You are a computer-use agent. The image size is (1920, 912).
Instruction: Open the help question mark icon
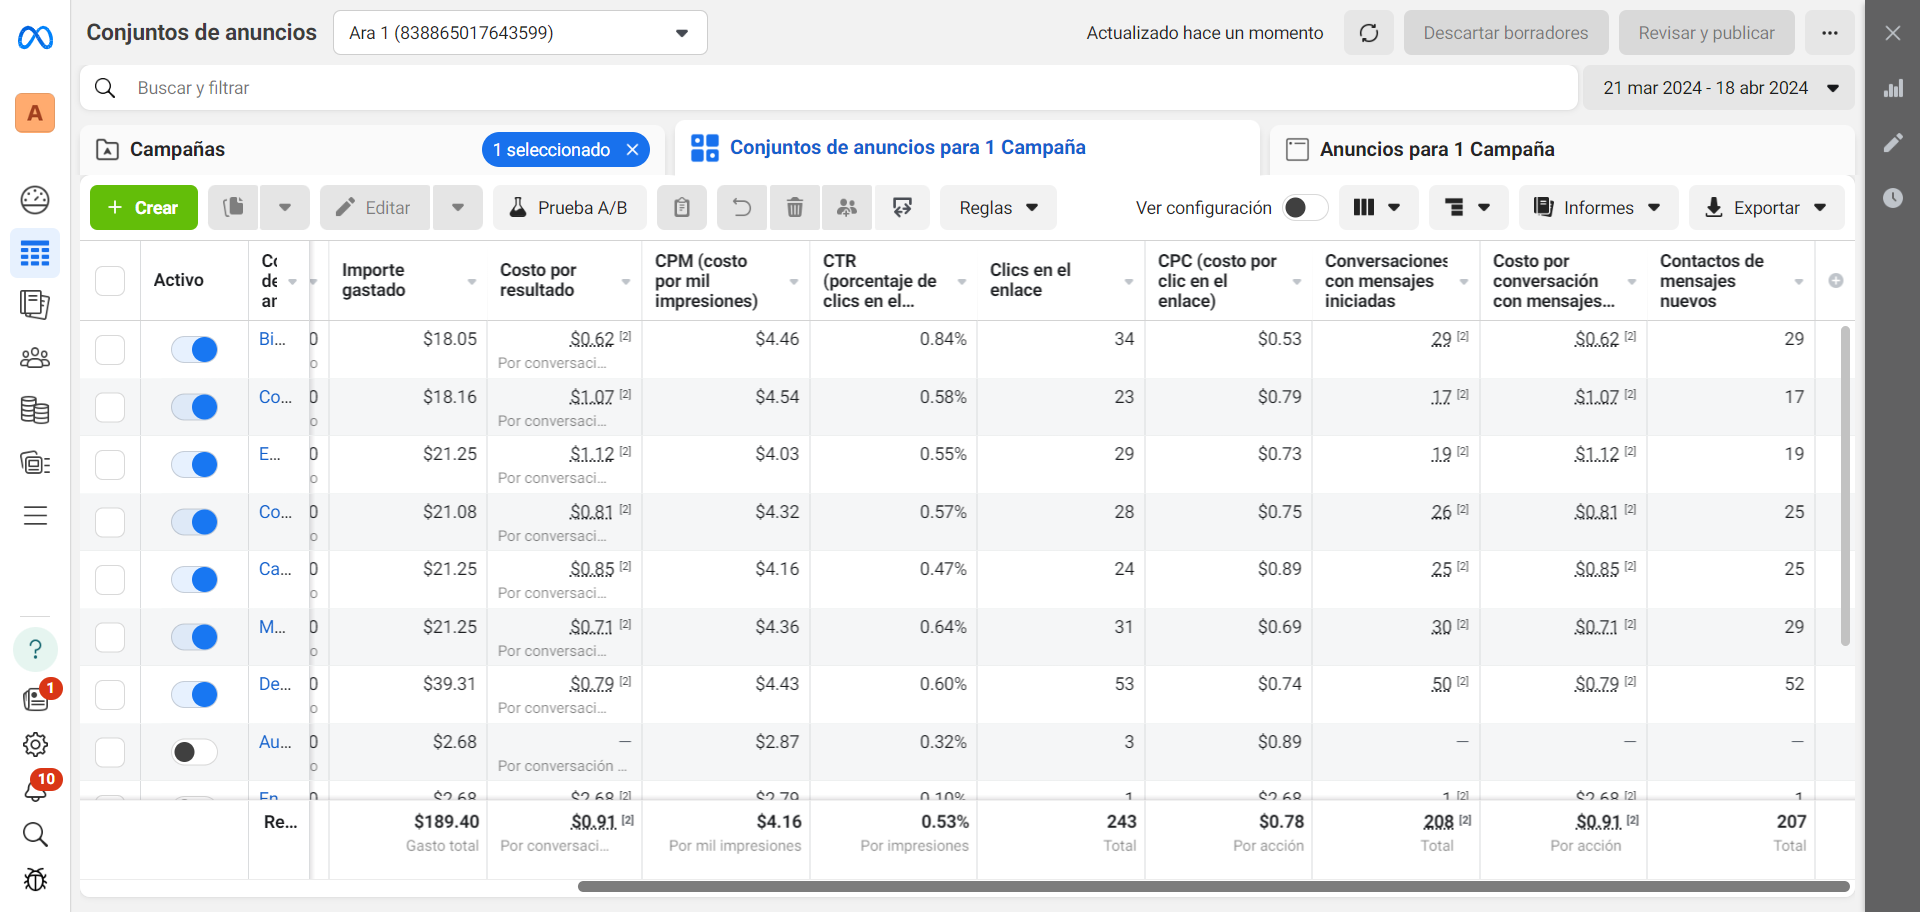point(35,649)
